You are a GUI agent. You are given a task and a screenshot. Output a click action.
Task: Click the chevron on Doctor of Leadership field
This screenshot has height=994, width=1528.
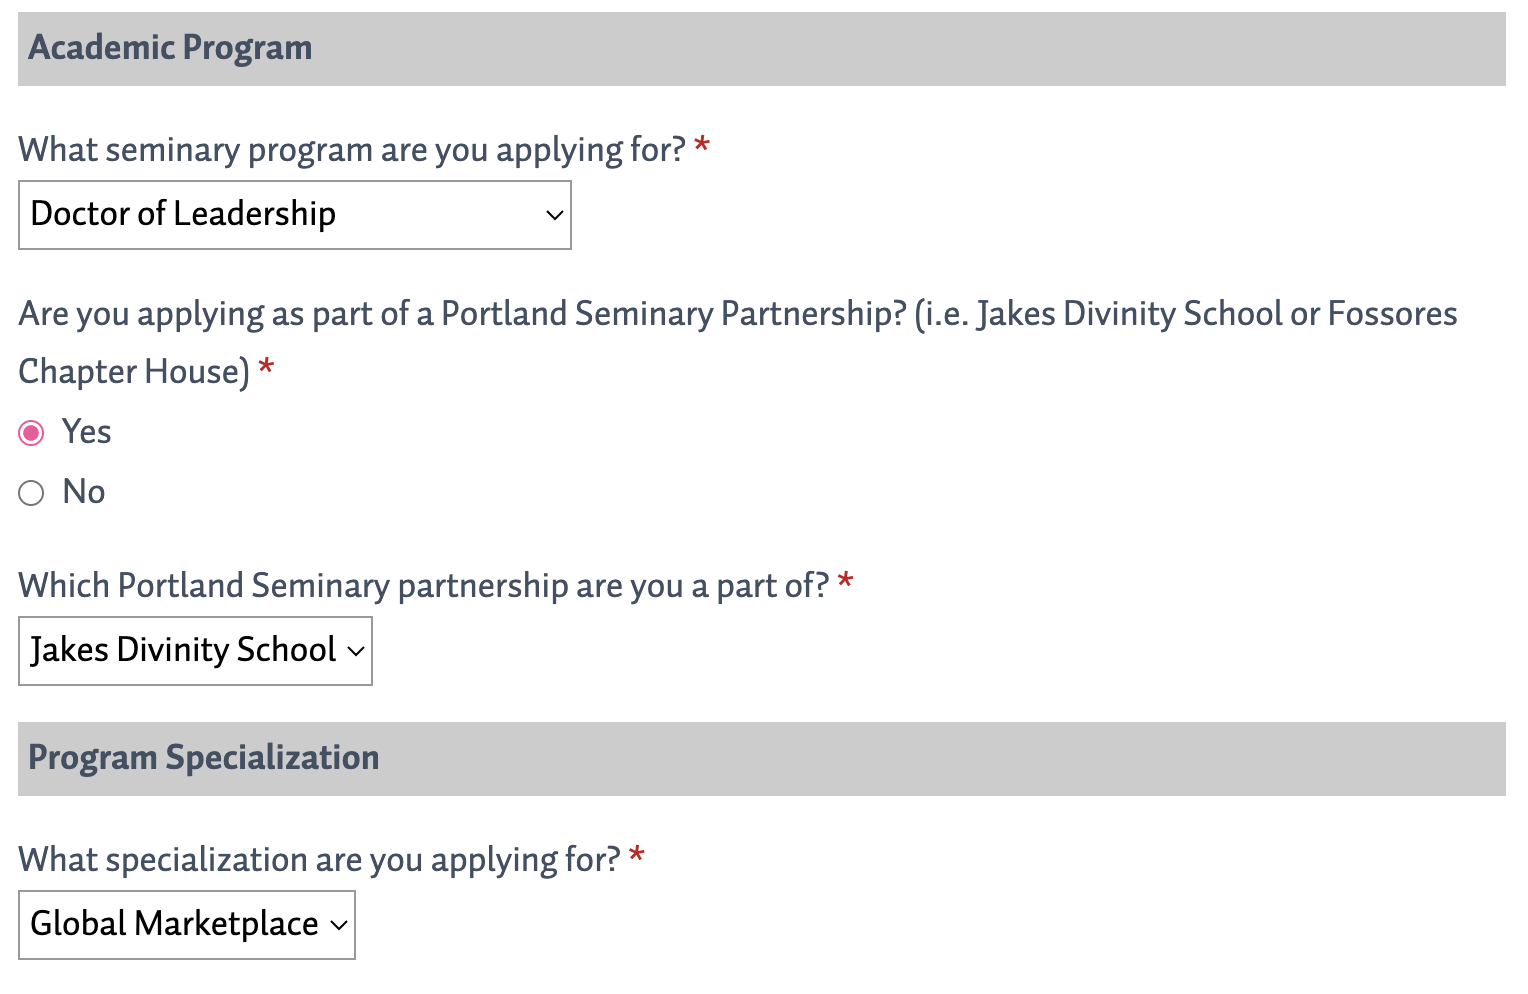tap(553, 215)
